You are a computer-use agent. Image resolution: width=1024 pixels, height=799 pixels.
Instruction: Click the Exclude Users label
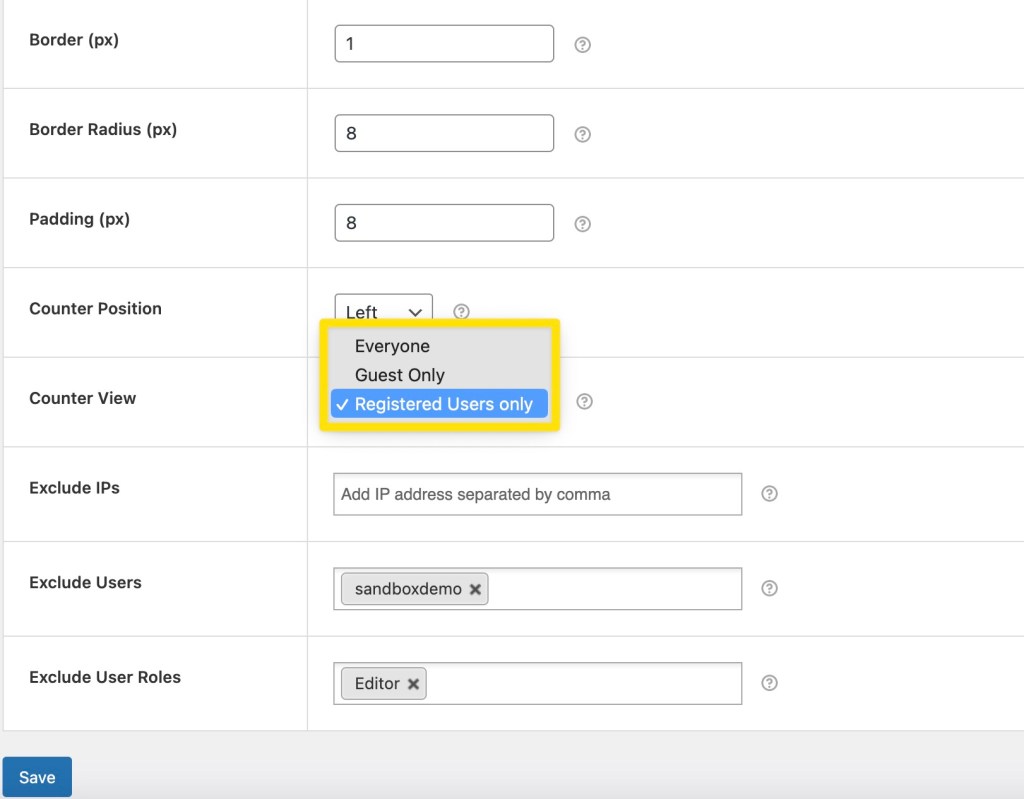pos(86,582)
